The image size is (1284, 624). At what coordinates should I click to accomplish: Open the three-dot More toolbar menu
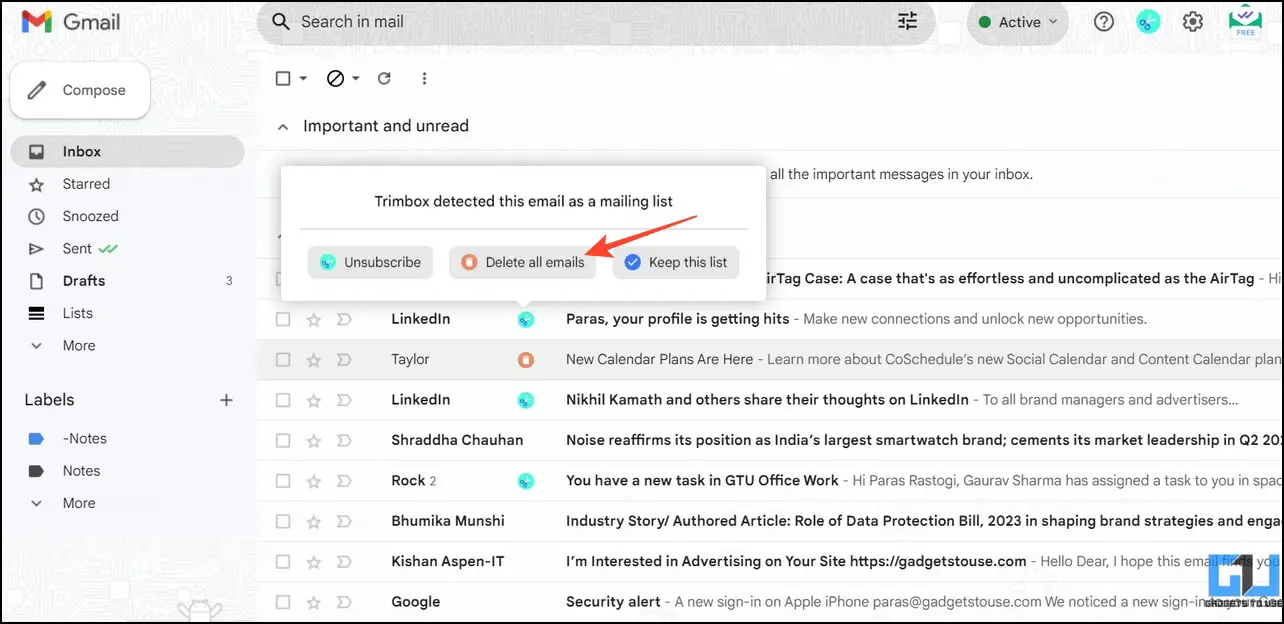click(425, 78)
